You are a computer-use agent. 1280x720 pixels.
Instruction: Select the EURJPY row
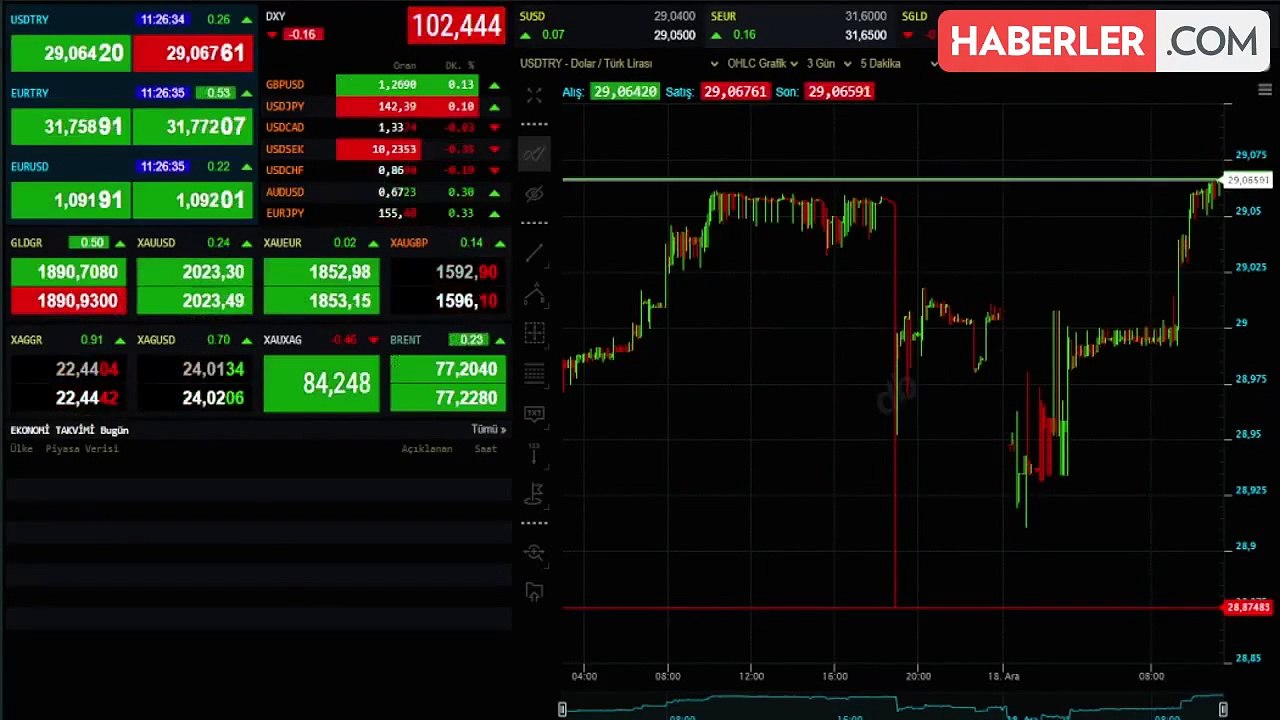[384, 213]
